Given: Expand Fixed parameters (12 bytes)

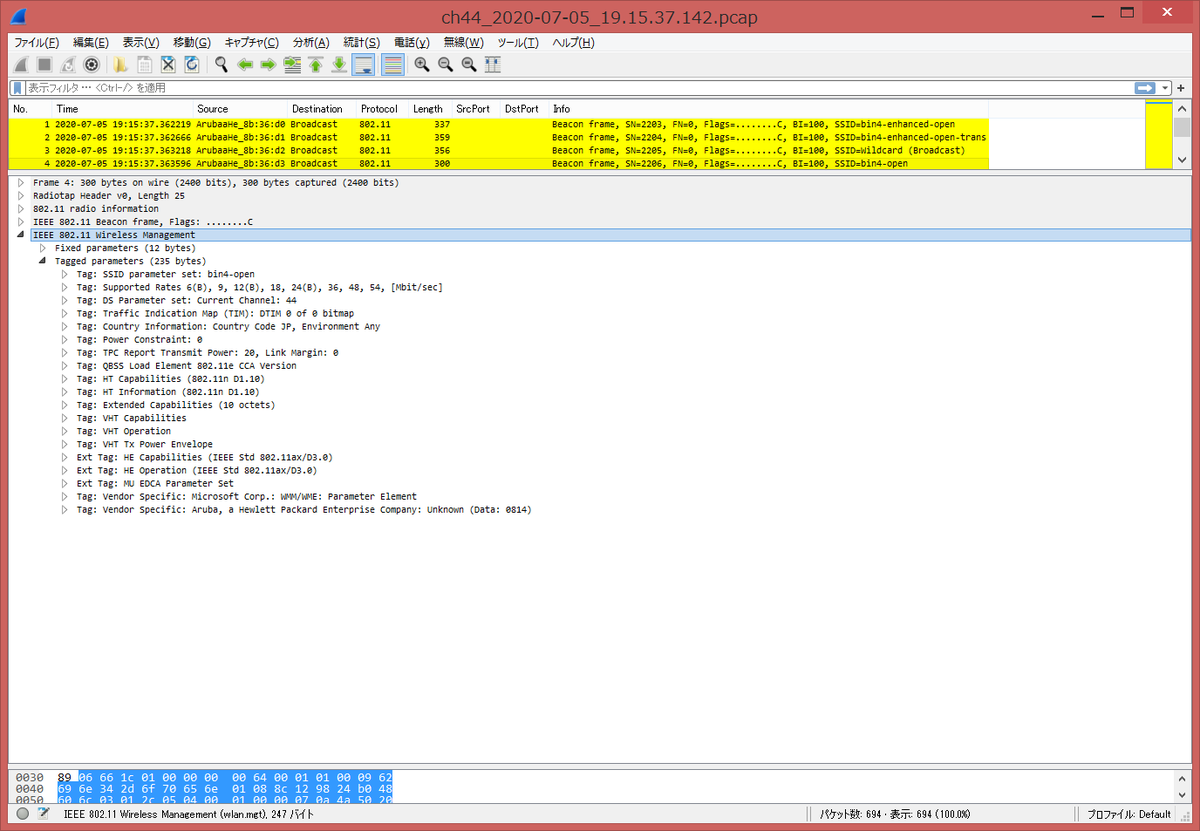Looking at the screenshot, I should 43,248.
